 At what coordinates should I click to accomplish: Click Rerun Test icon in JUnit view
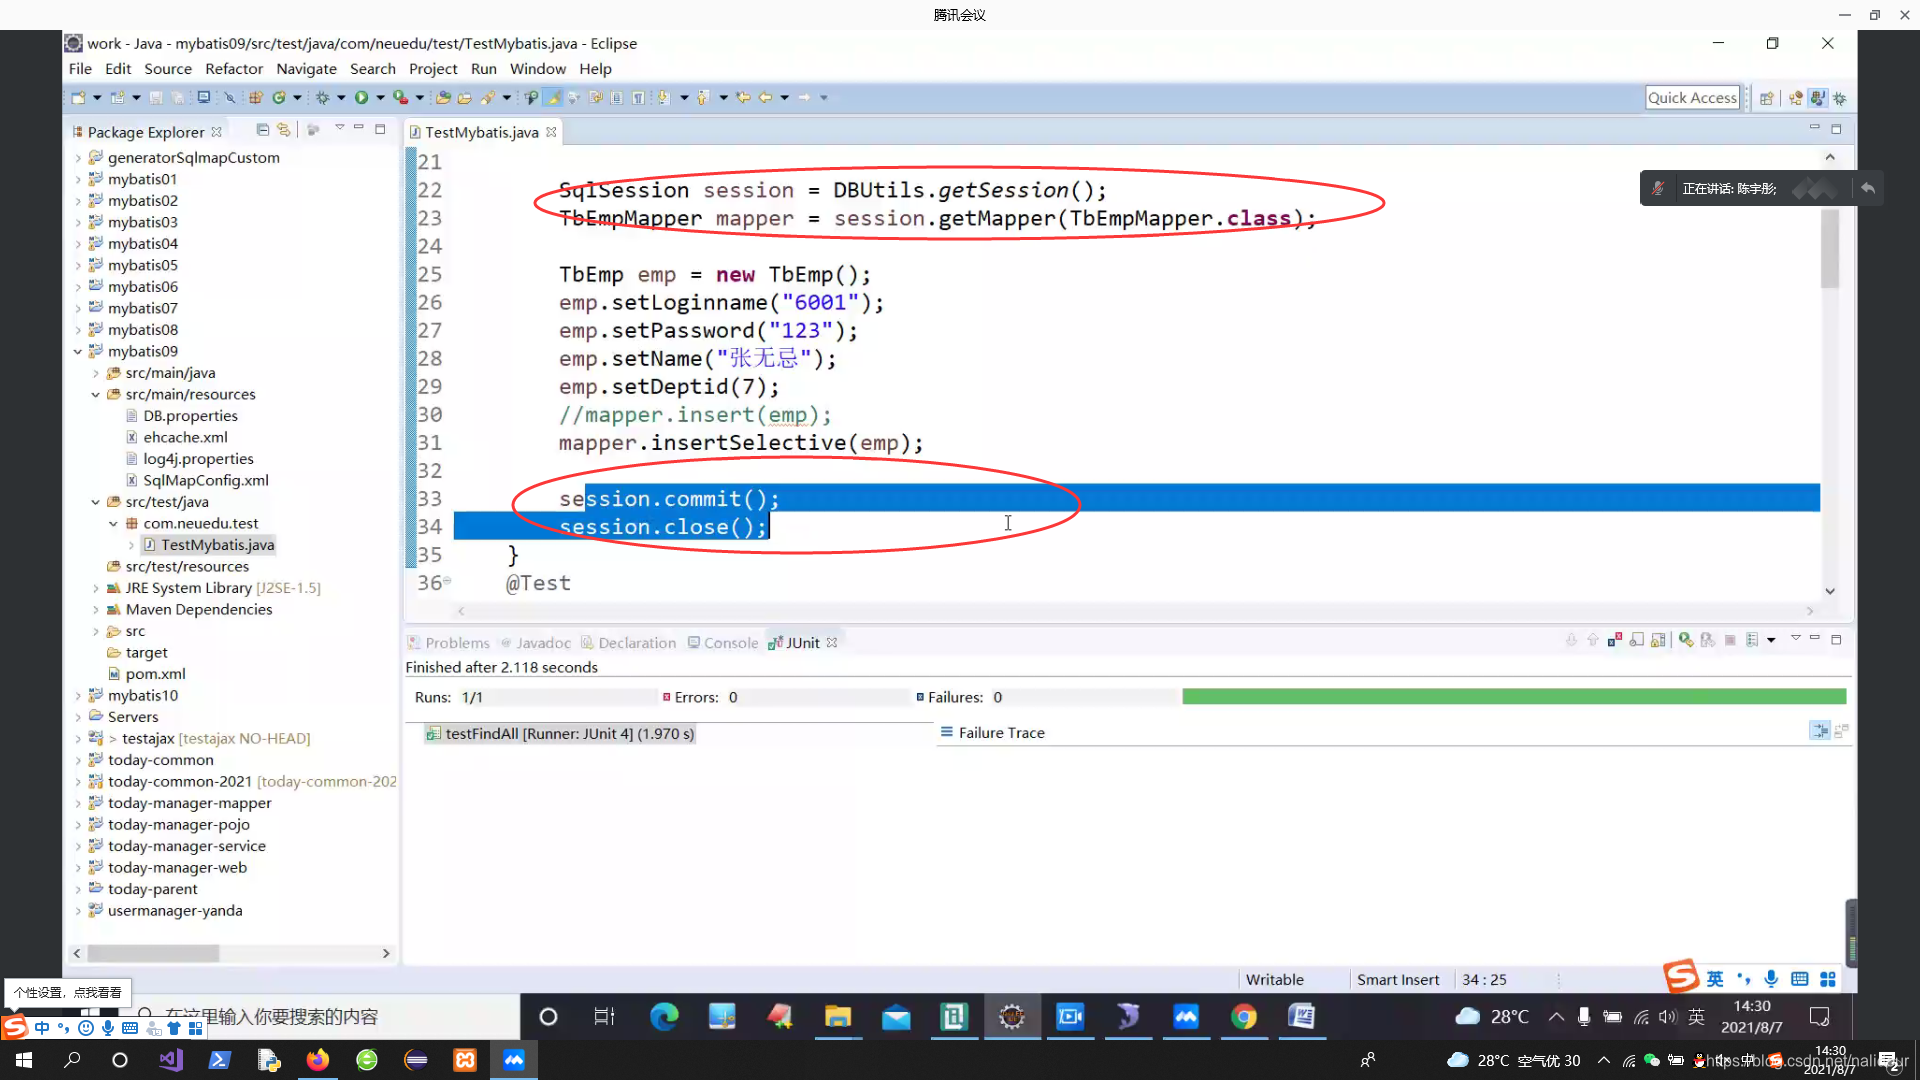tap(1686, 641)
